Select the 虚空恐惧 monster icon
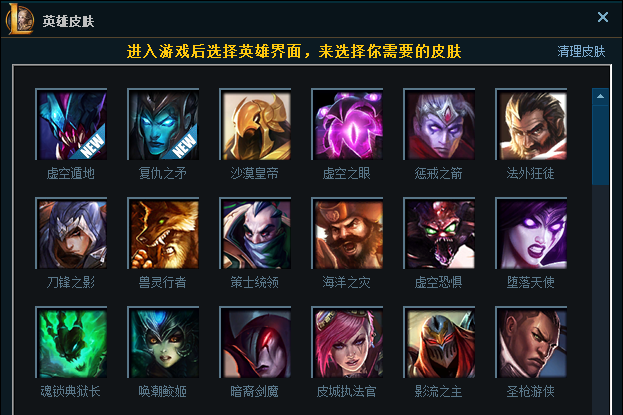 (x=439, y=233)
